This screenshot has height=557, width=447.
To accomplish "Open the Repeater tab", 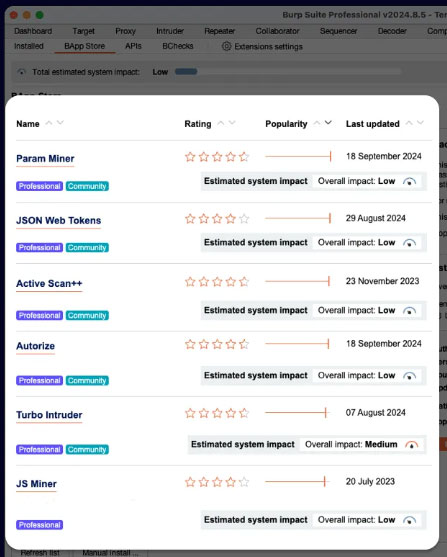I will [220, 31].
